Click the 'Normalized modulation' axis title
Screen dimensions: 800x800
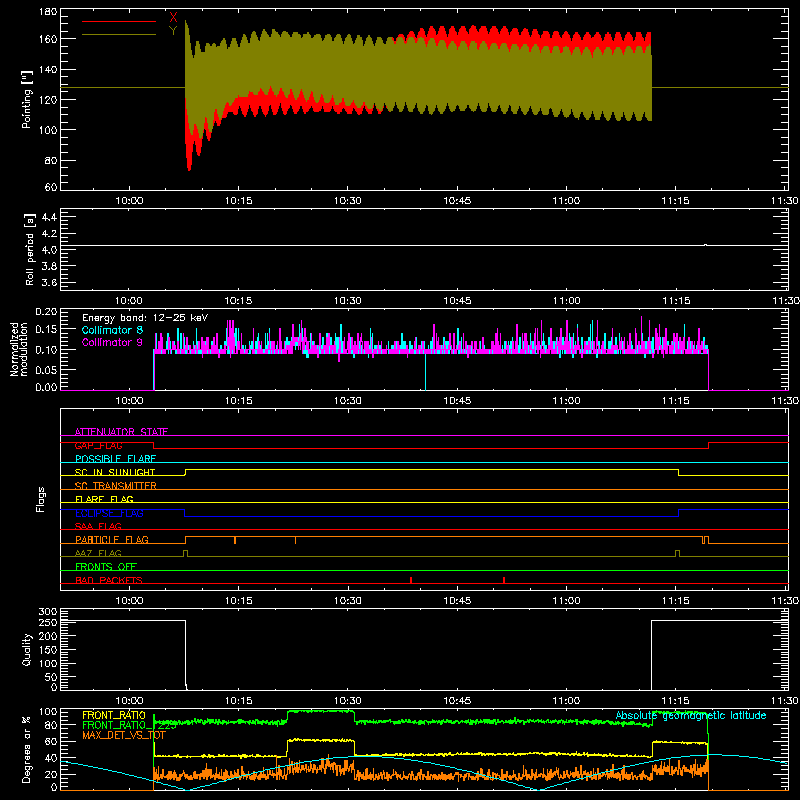coord(19,349)
